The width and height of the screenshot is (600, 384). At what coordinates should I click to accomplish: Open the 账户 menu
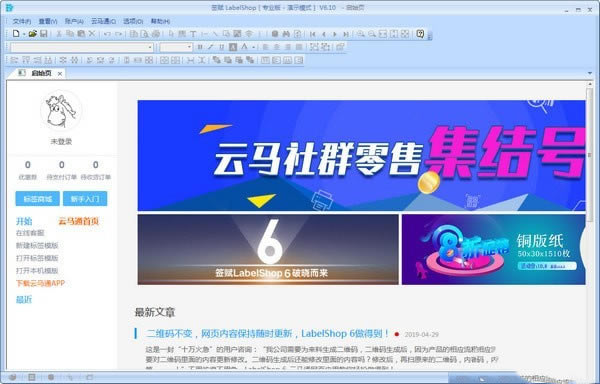click(74, 21)
